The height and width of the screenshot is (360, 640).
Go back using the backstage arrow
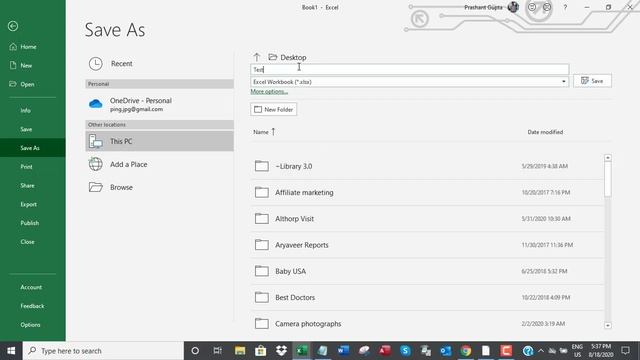[x=13, y=26]
